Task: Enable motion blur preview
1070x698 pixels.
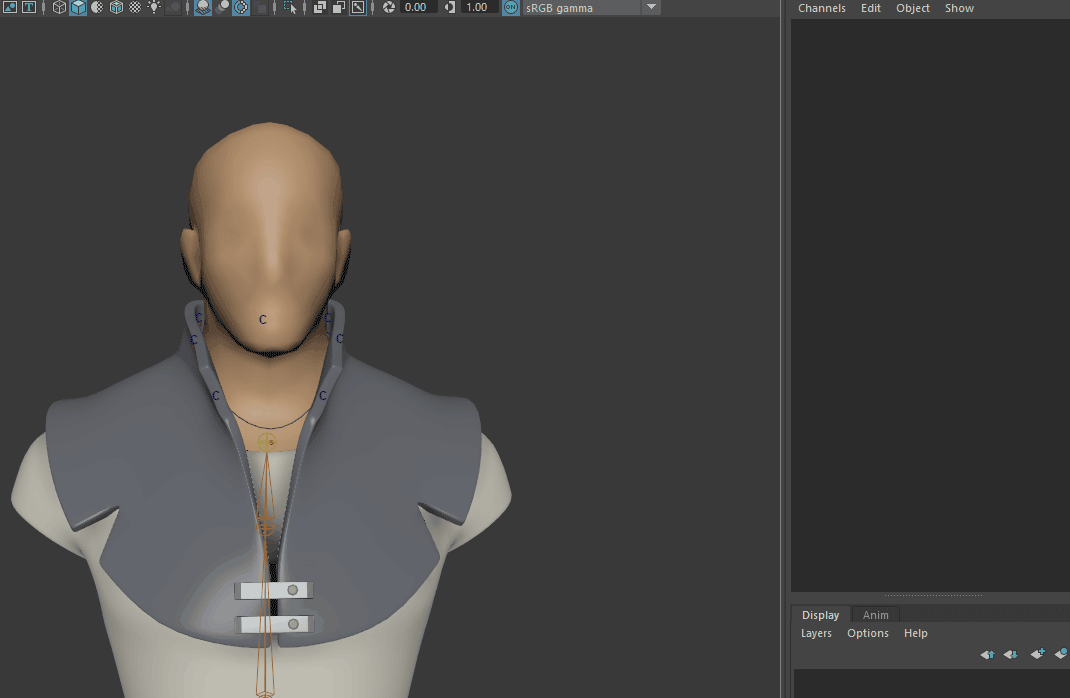Action: pos(221,9)
